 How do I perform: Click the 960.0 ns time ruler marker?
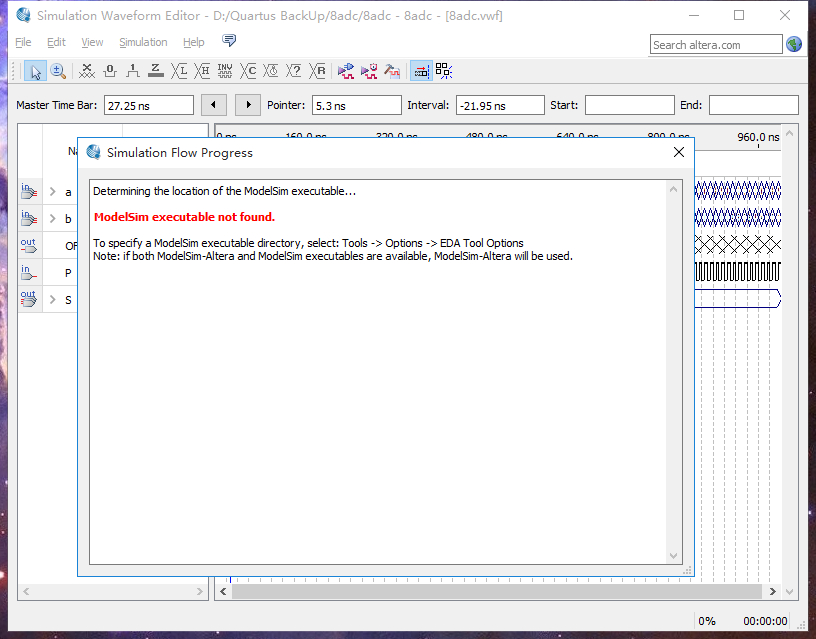[758, 137]
